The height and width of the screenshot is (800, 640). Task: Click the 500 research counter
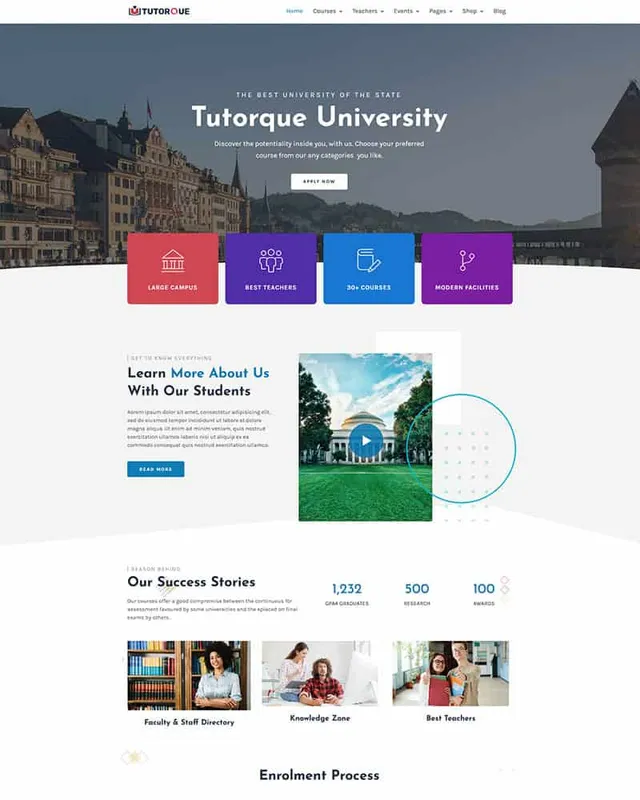coord(417,594)
